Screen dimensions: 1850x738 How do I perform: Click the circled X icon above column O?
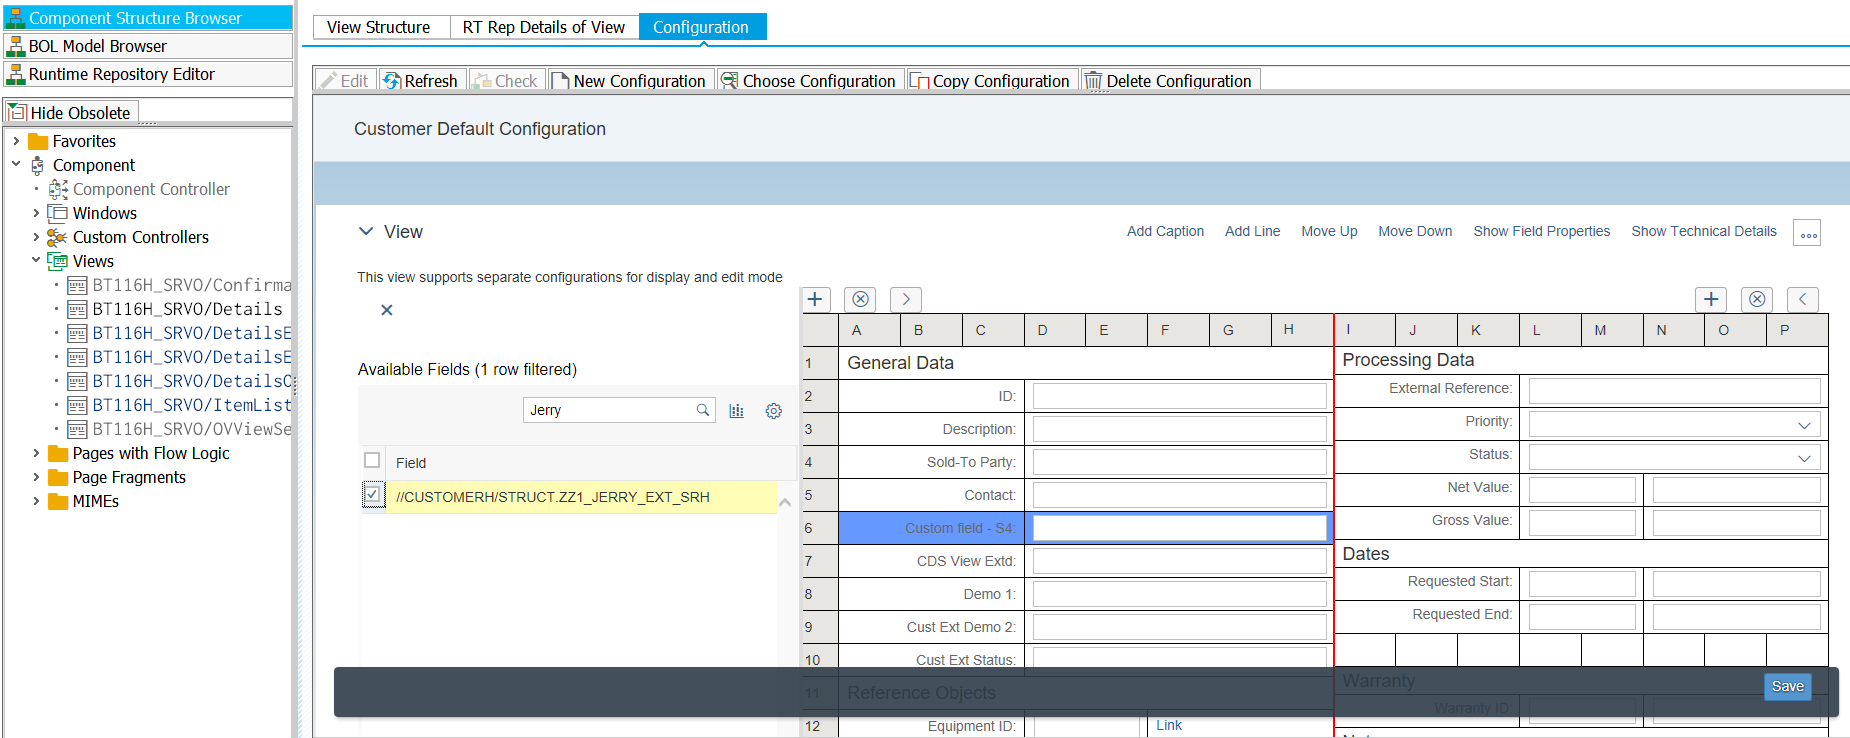coord(1757,299)
